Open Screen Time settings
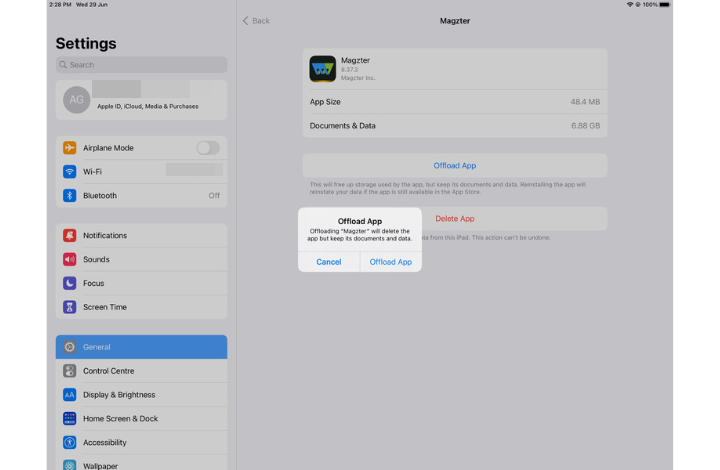The image size is (720, 470). click(x=141, y=307)
